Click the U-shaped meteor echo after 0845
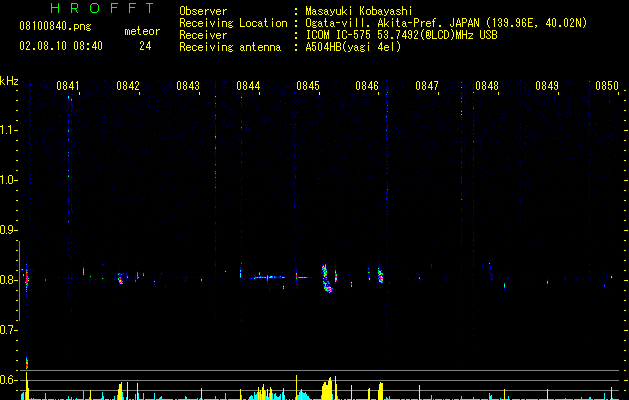Image resolution: width=629 pixels, height=400 pixels. [x=327, y=278]
